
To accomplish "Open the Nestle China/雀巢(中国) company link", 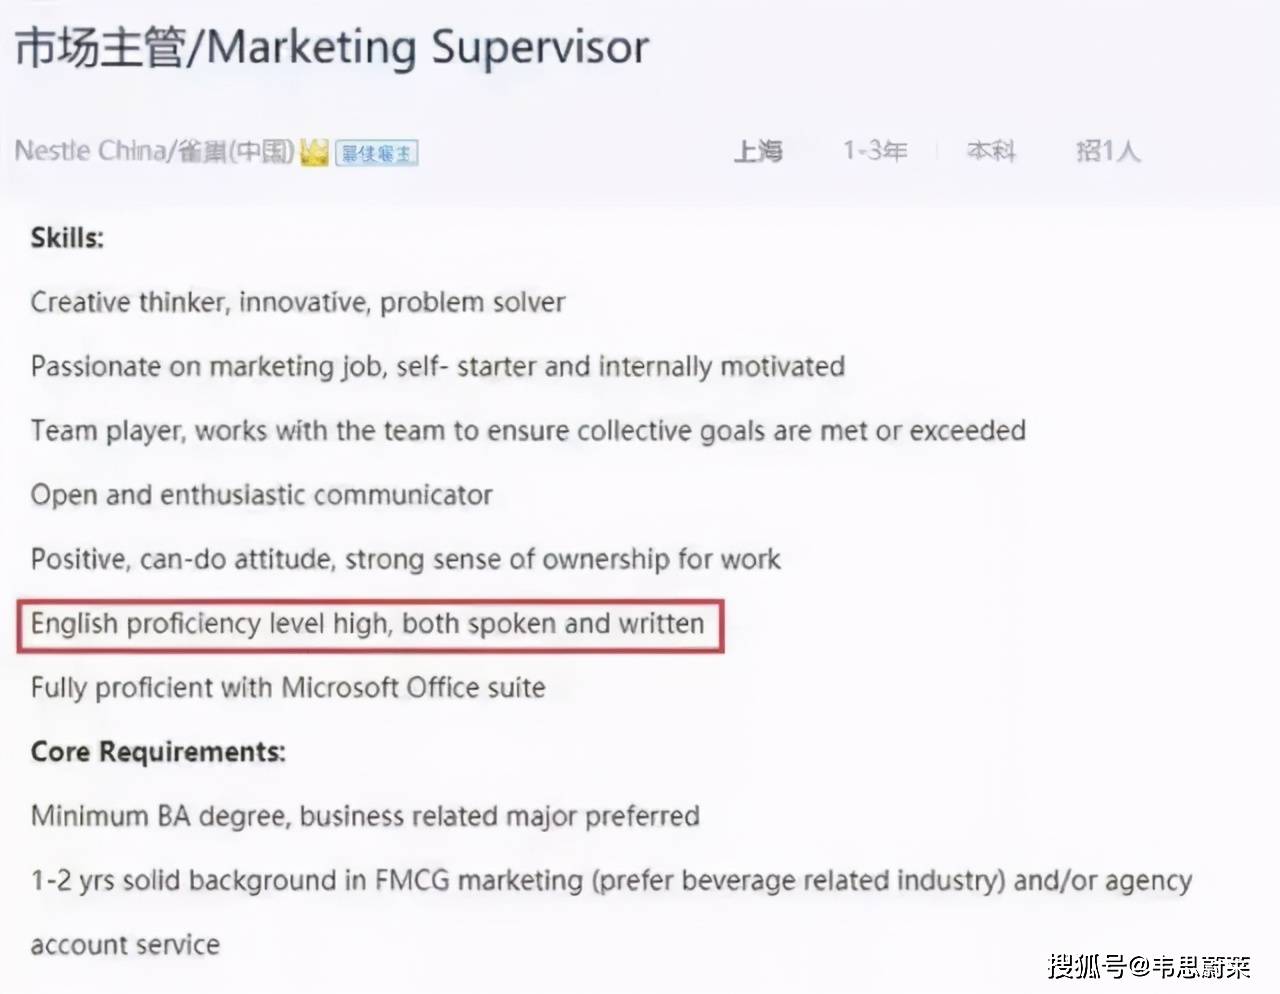I will (x=154, y=151).
